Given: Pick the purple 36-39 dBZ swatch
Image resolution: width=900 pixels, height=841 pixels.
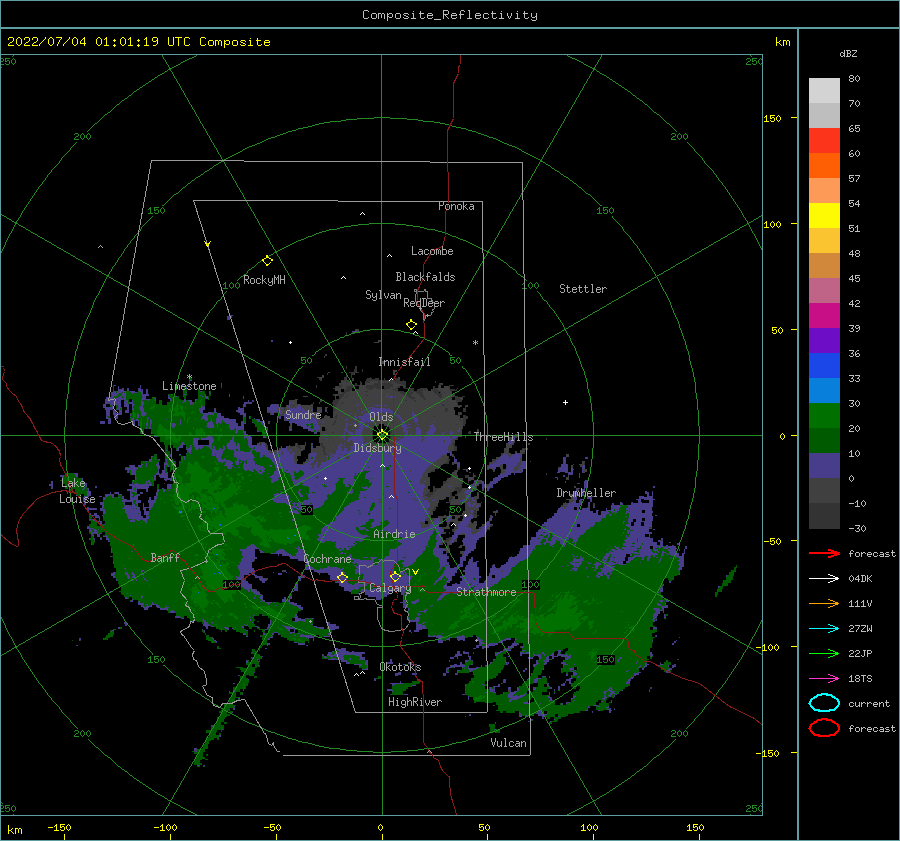Looking at the screenshot, I should pos(824,340).
